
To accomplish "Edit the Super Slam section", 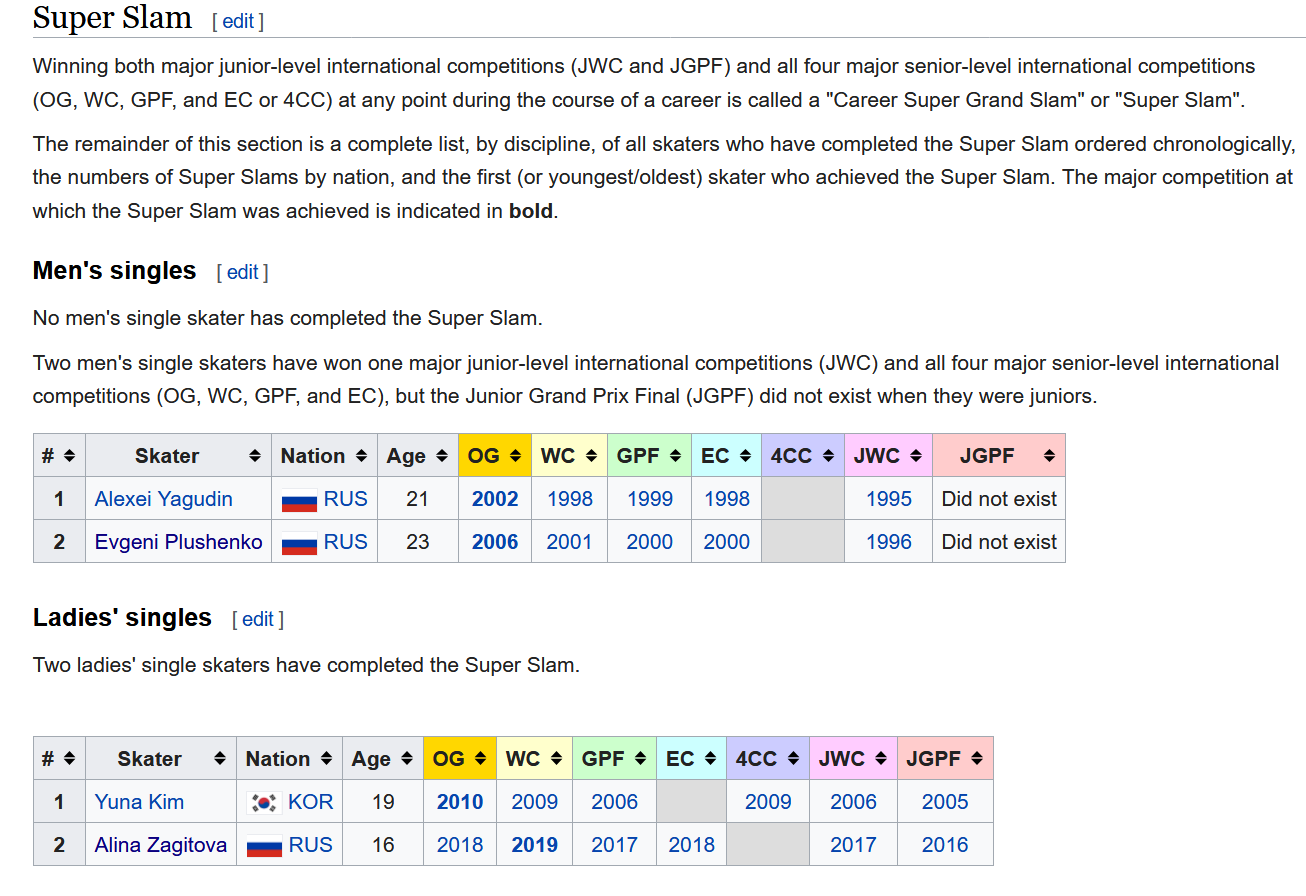I will (x=238, y=21).
